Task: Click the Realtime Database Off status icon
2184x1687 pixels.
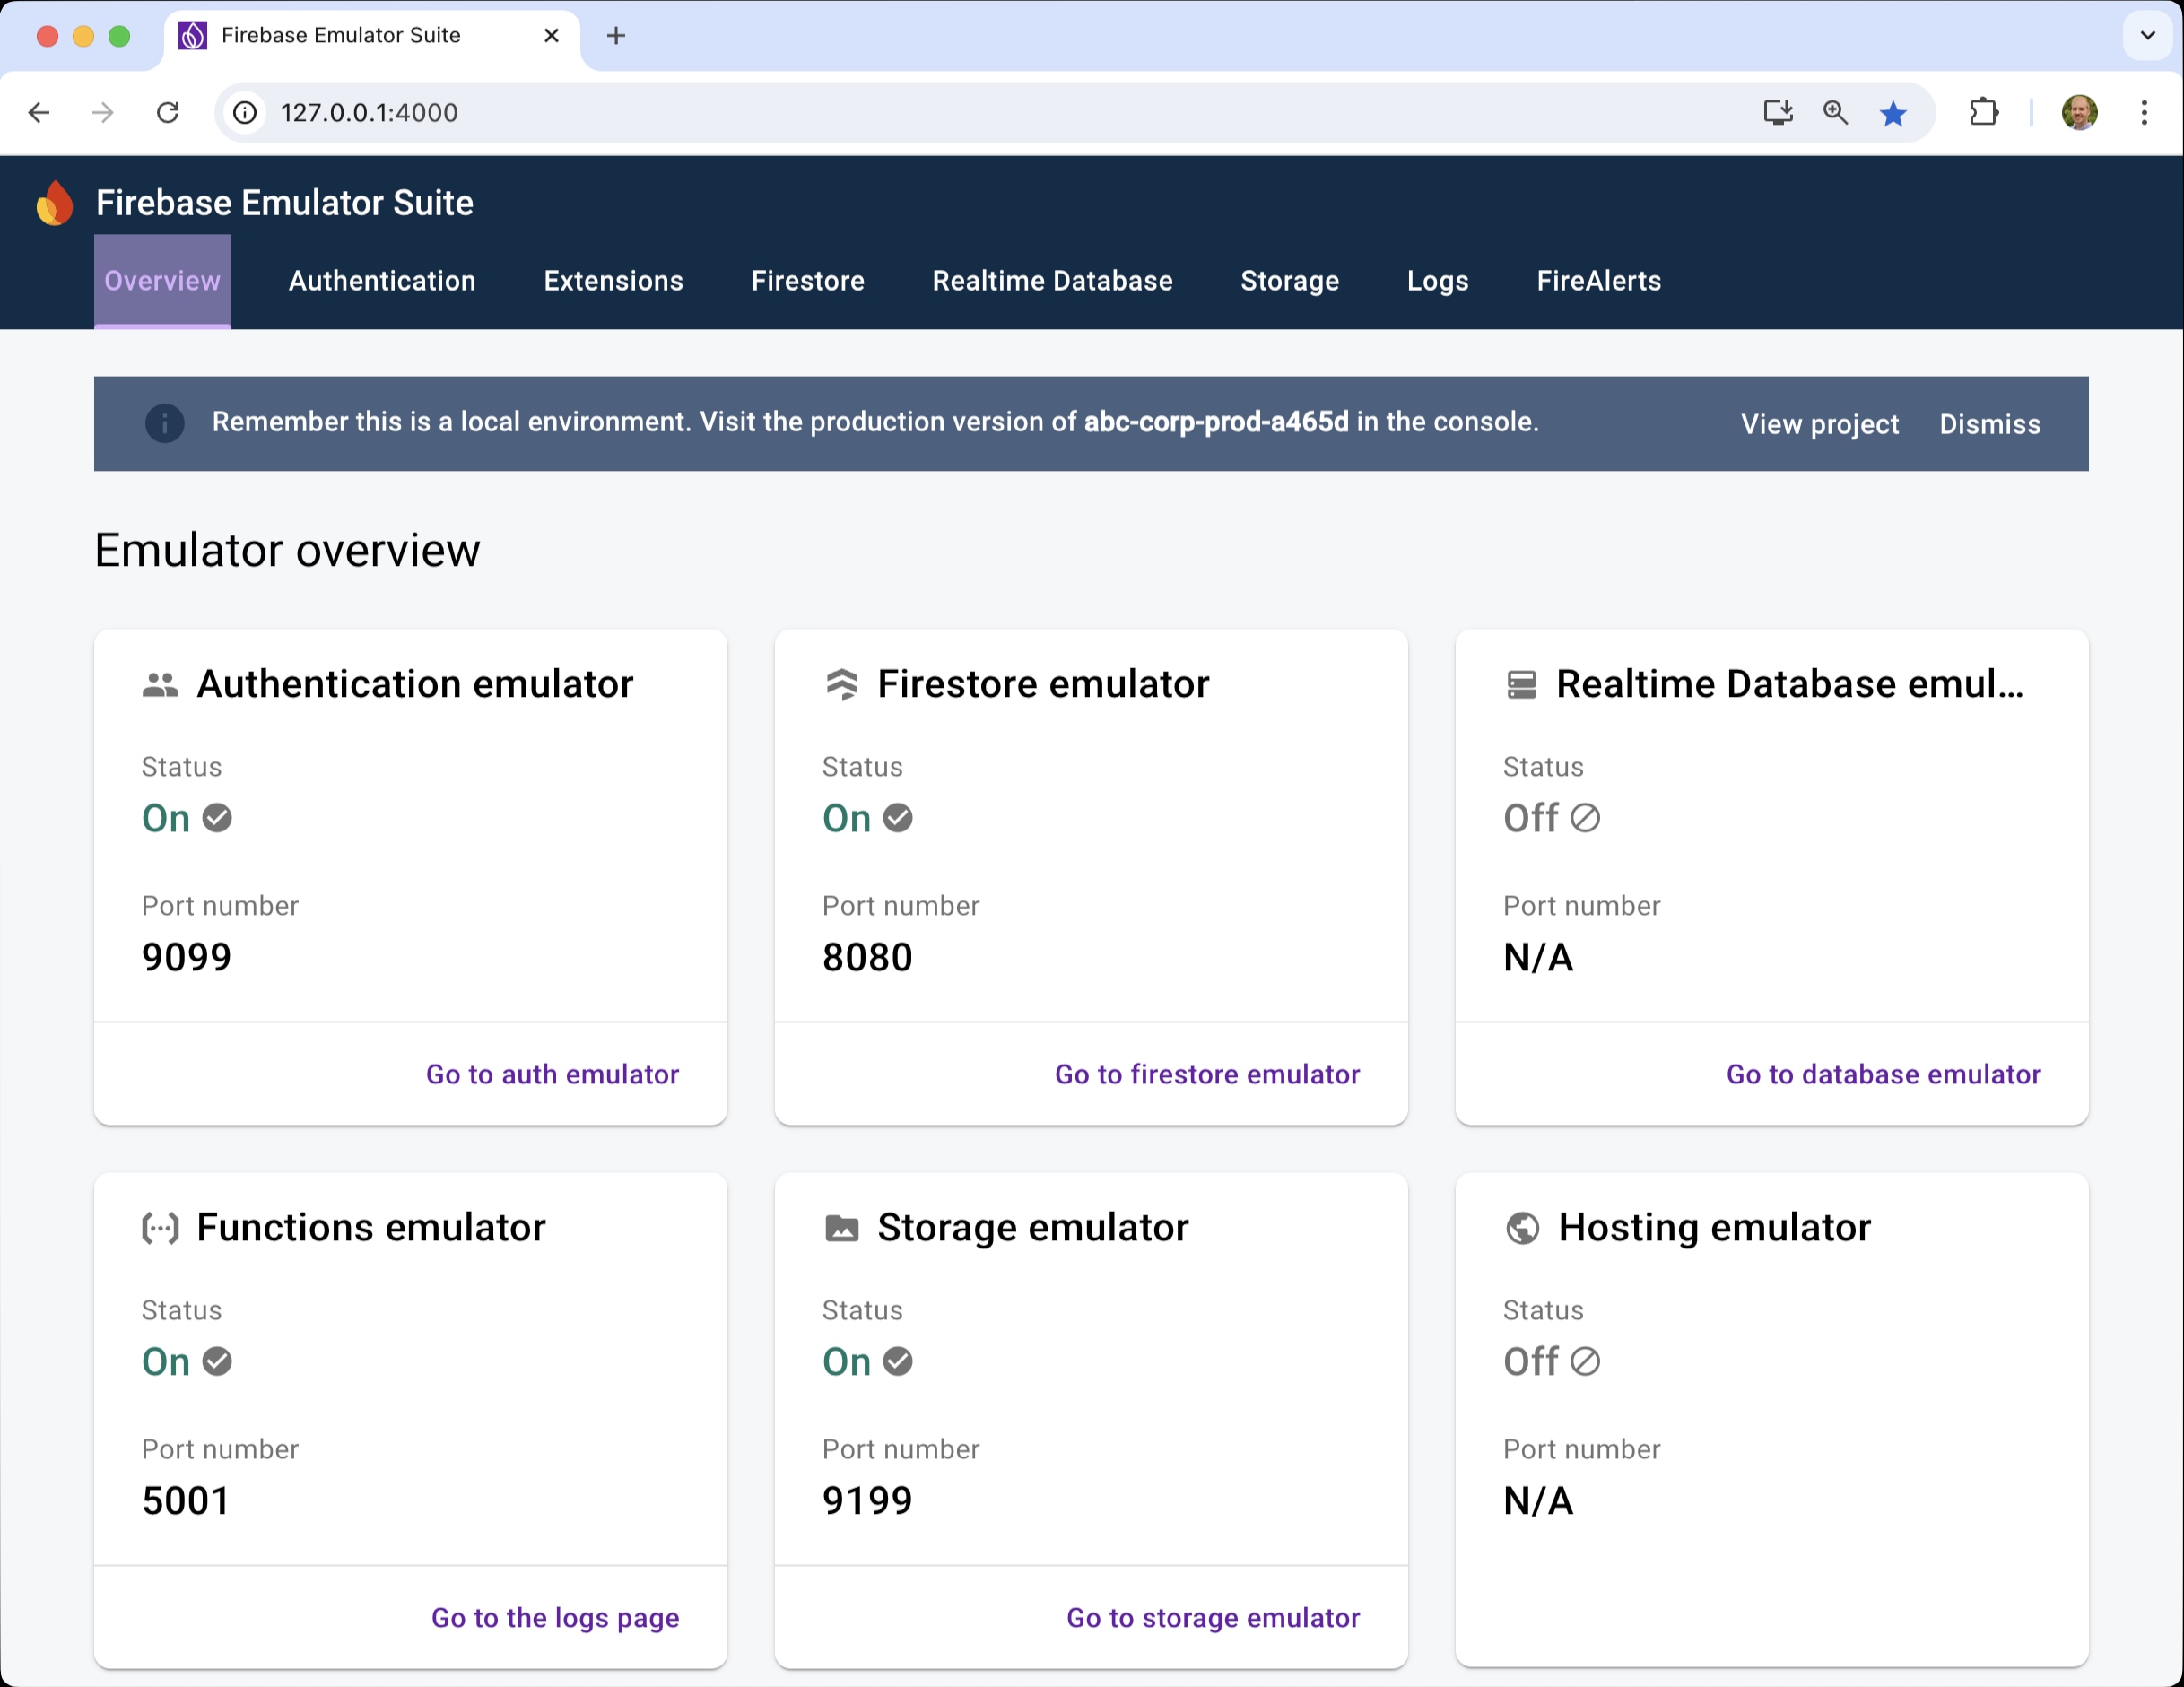Action: coord(1585,818)
